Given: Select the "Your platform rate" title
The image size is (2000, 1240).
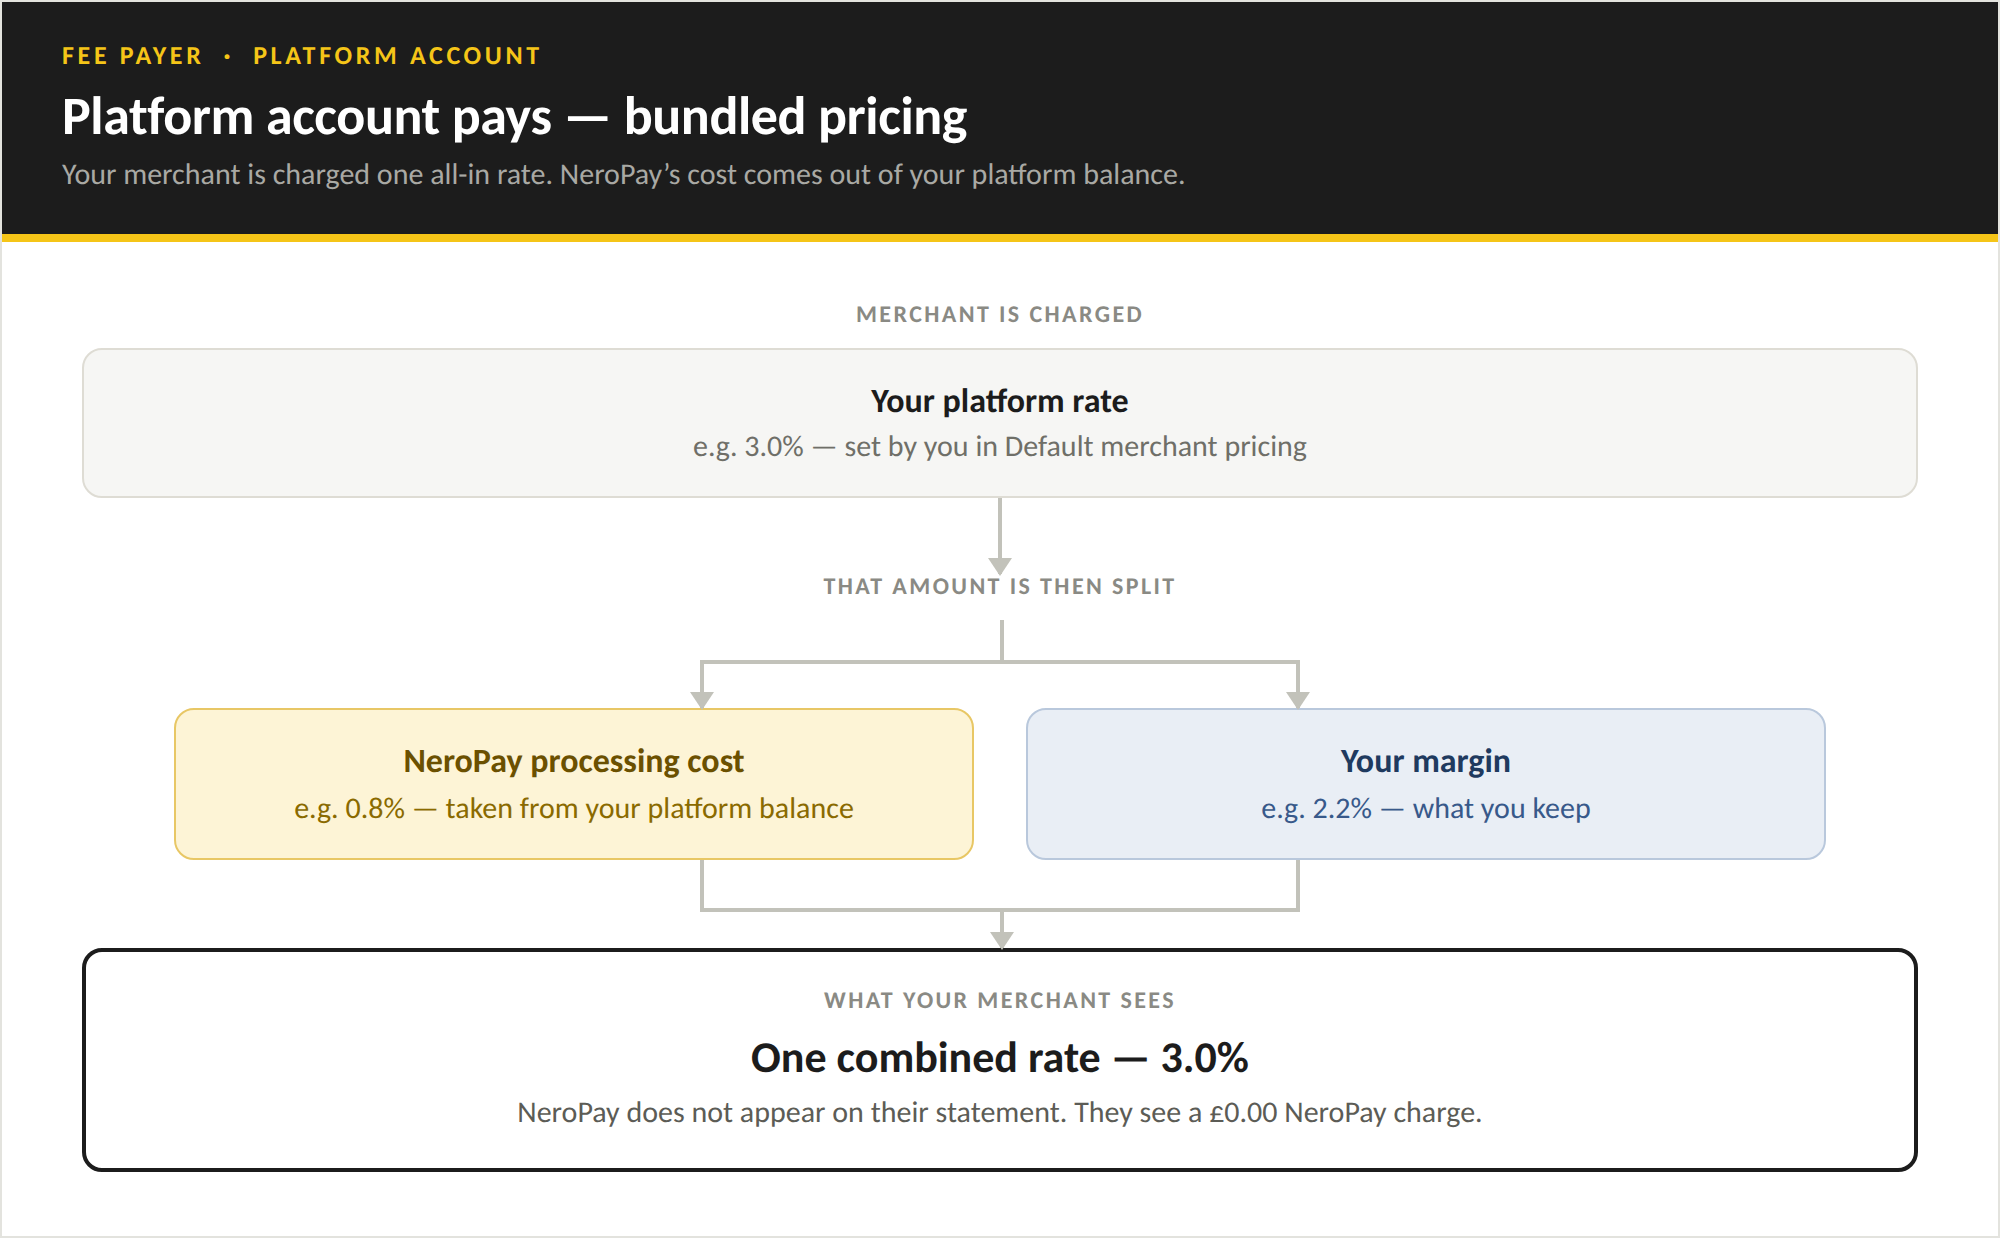Looking at the screenshot, I should [x=999, y=401].
